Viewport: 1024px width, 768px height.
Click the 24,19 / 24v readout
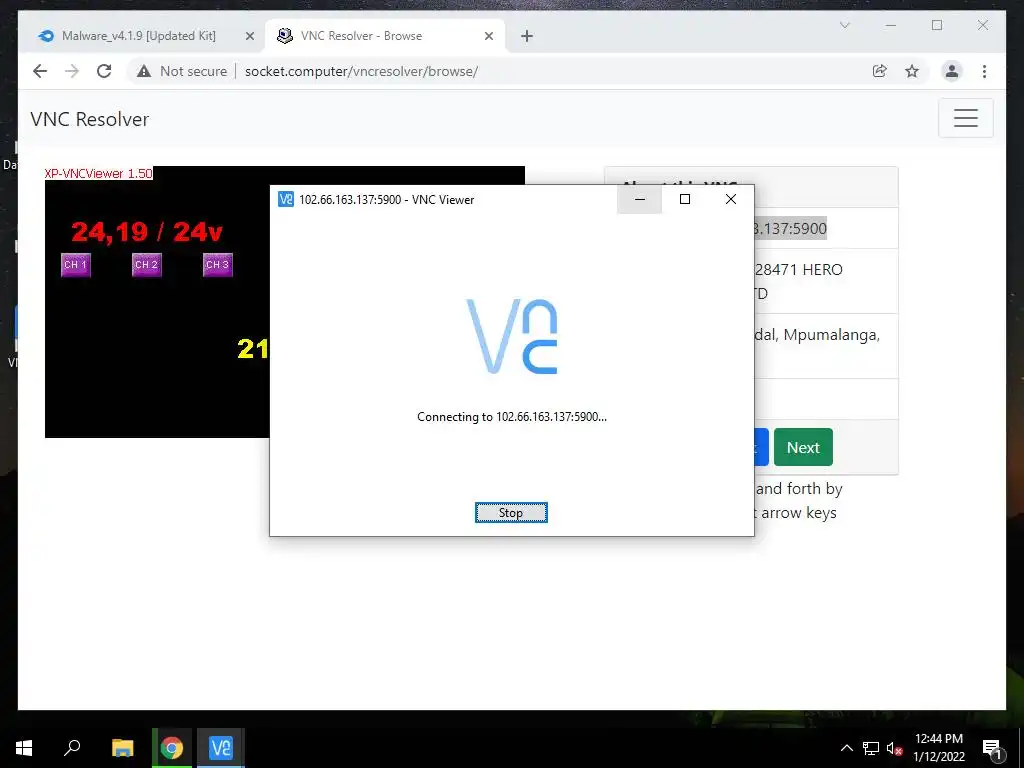(147, 231)
